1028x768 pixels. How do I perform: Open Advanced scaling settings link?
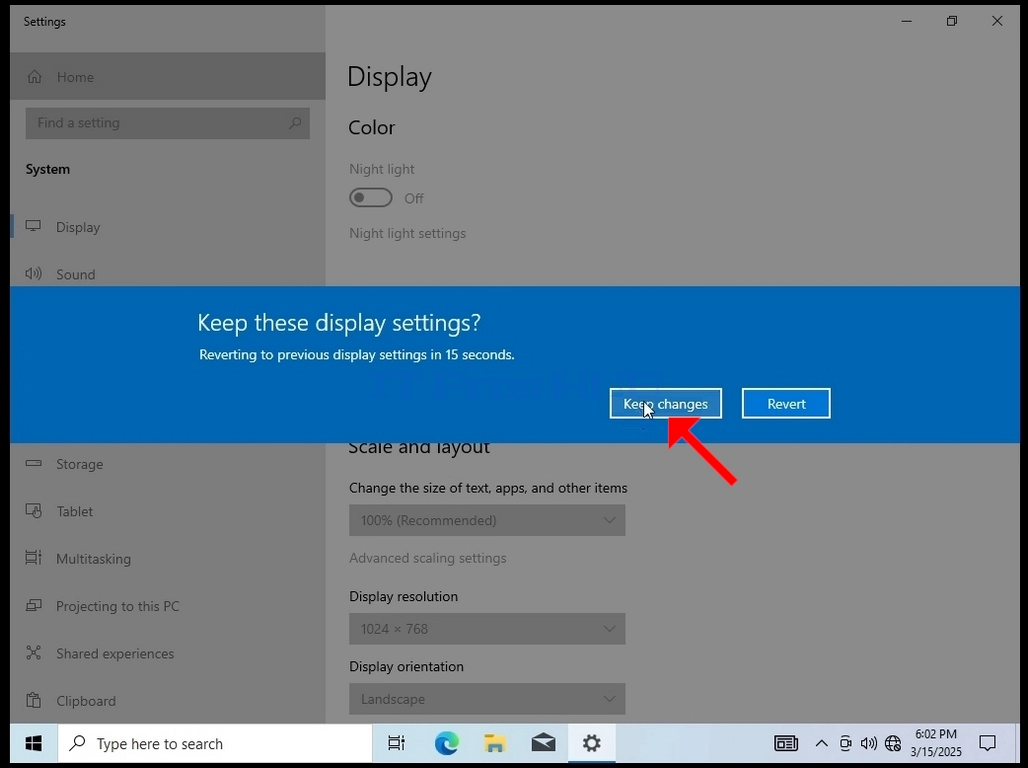[427, 558]
